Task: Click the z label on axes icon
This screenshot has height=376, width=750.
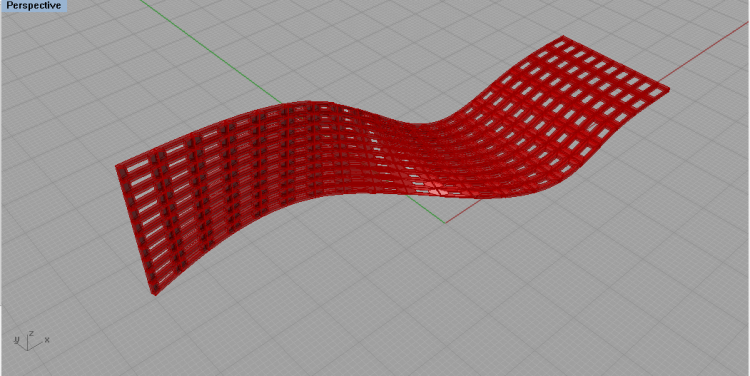Action: click(x=31, y=333)
